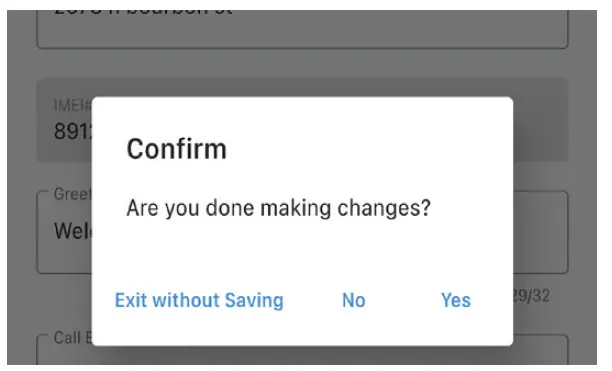Click the IMEI# field label
This screenshot has width=612, height=371.
[x=73, y=105]
